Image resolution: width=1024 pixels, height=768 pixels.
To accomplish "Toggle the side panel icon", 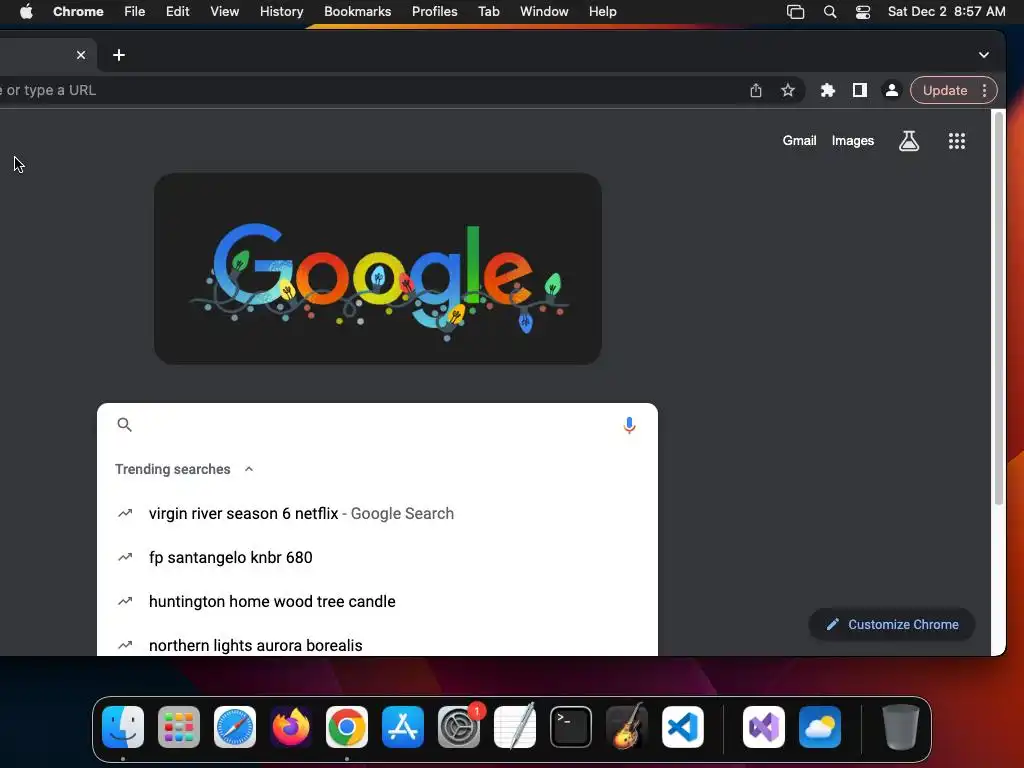I will pos(859,90).
